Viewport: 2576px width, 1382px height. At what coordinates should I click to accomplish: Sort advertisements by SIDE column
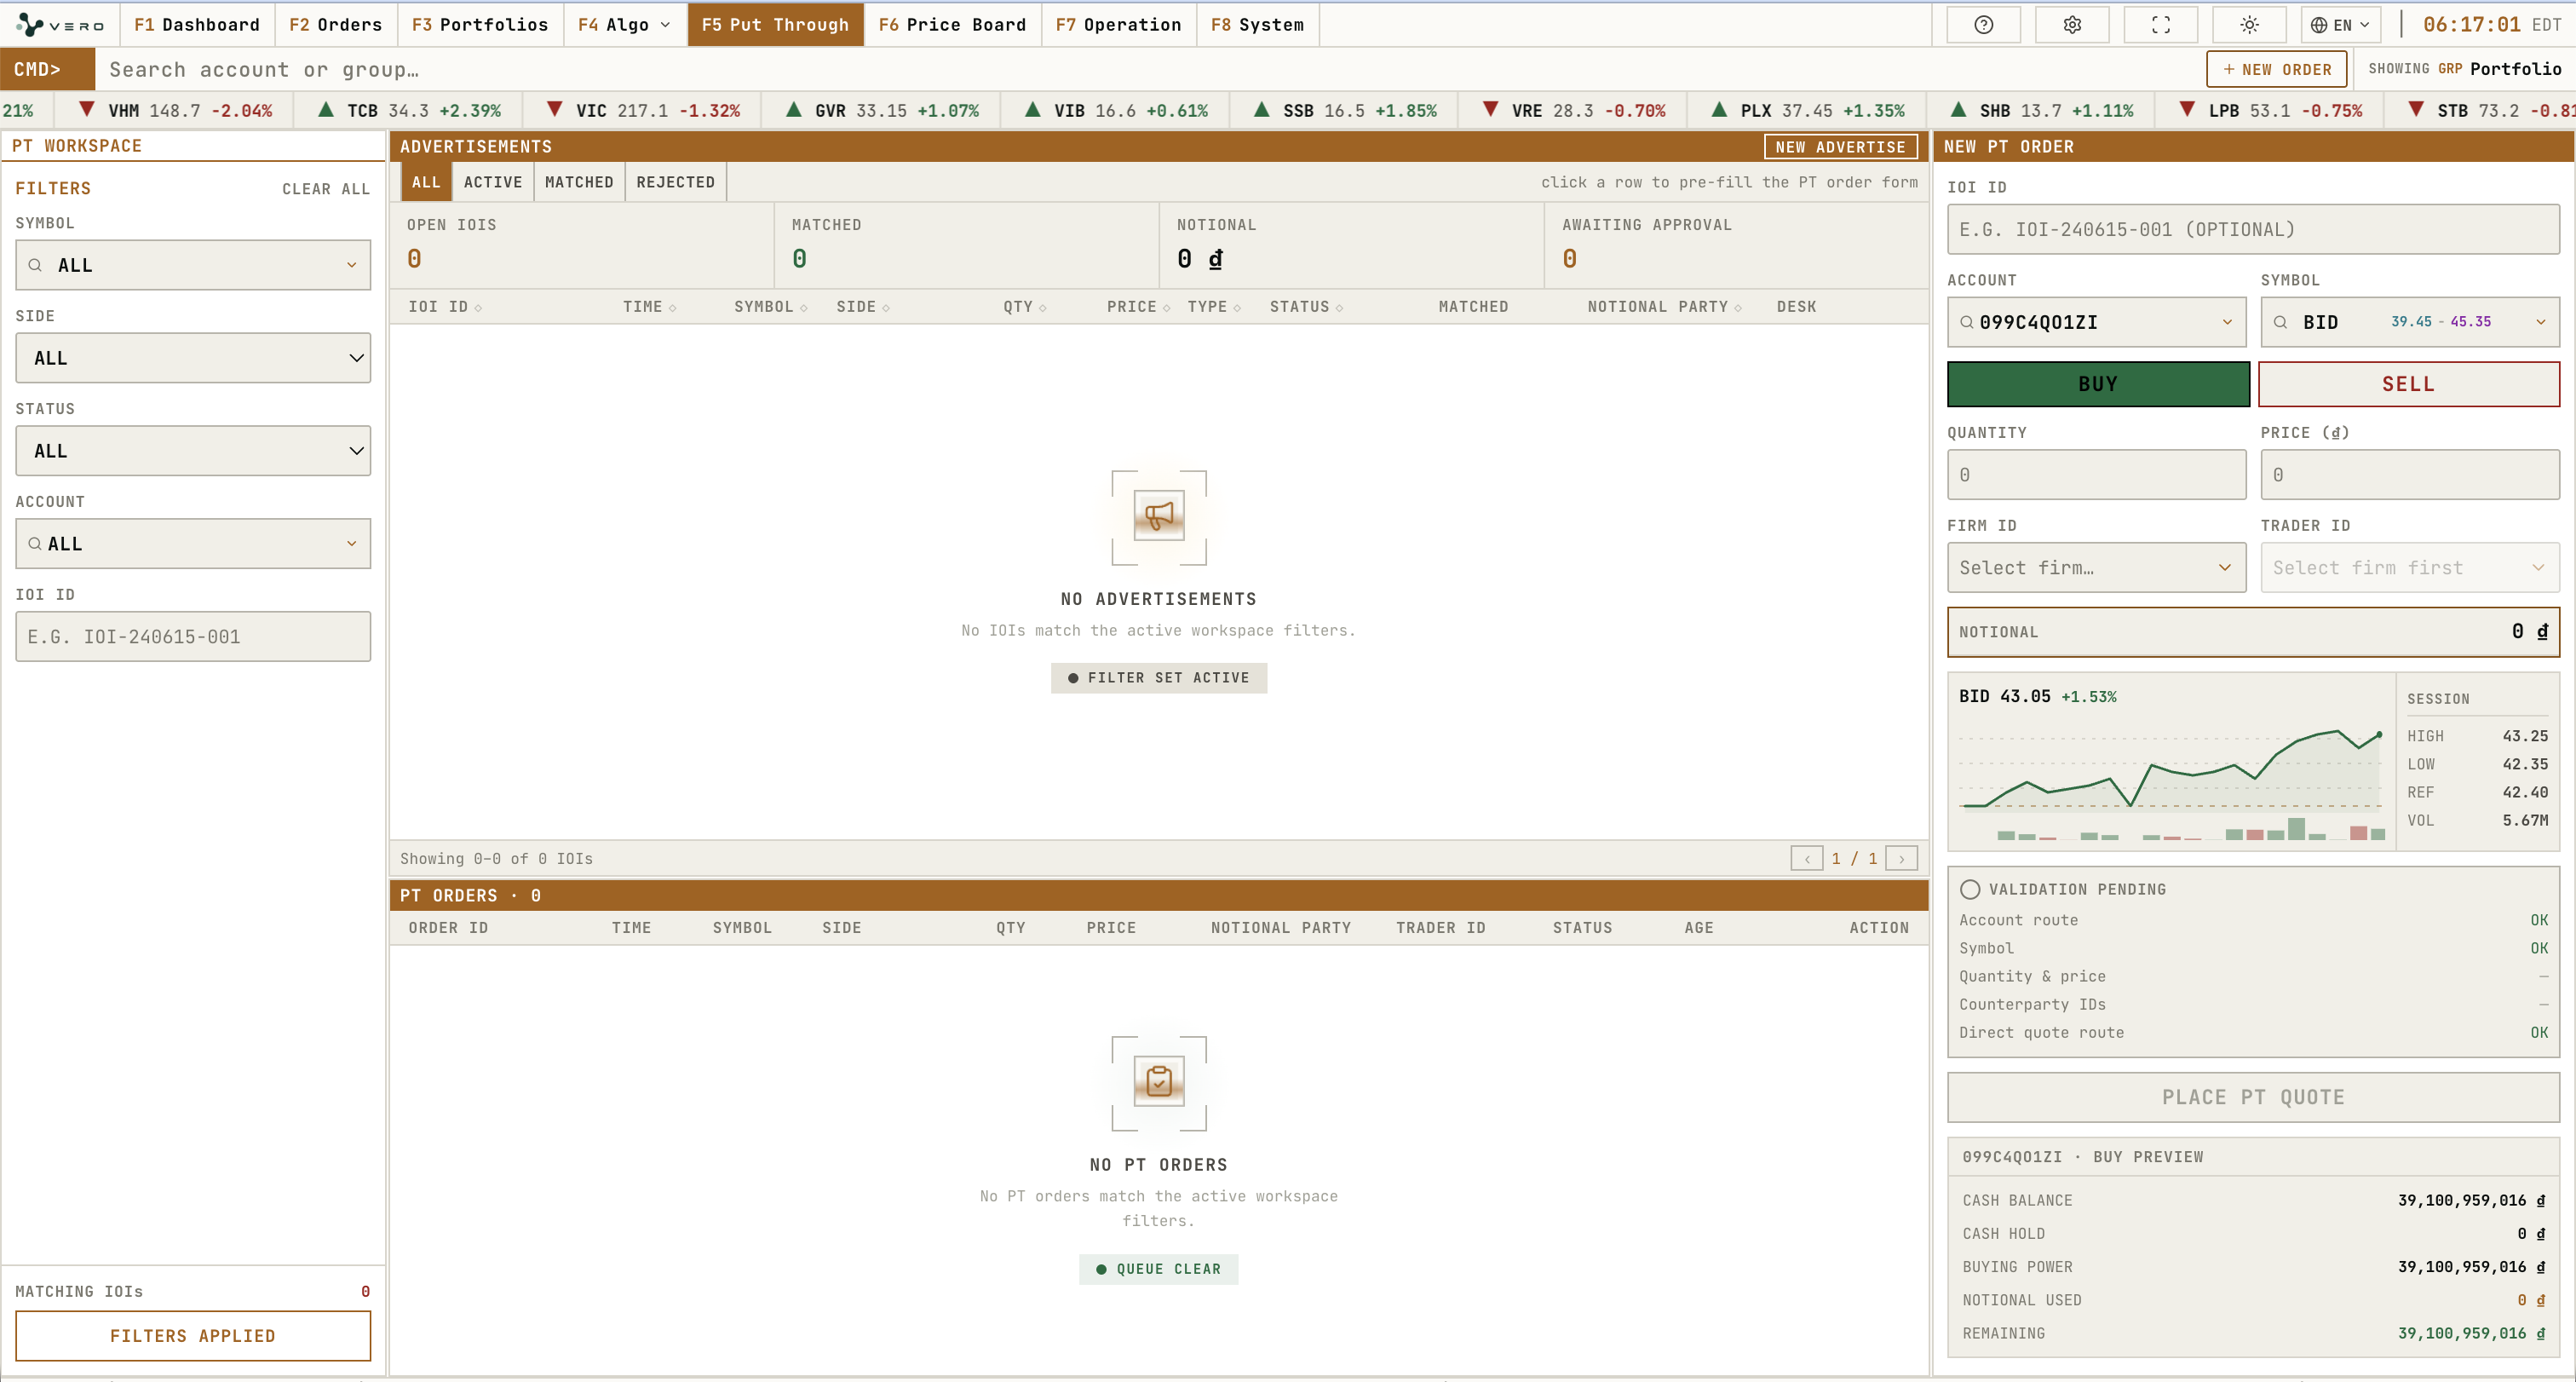point(863,307)
